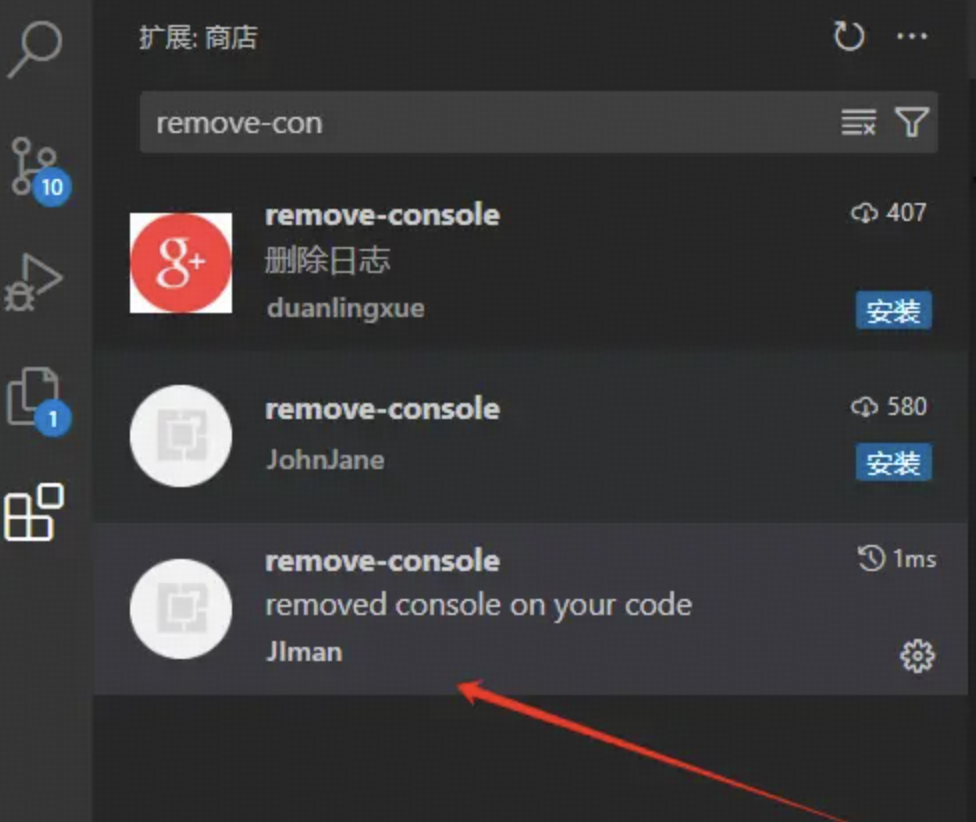Open the more actions ellipsis menu

pos(912,36)
